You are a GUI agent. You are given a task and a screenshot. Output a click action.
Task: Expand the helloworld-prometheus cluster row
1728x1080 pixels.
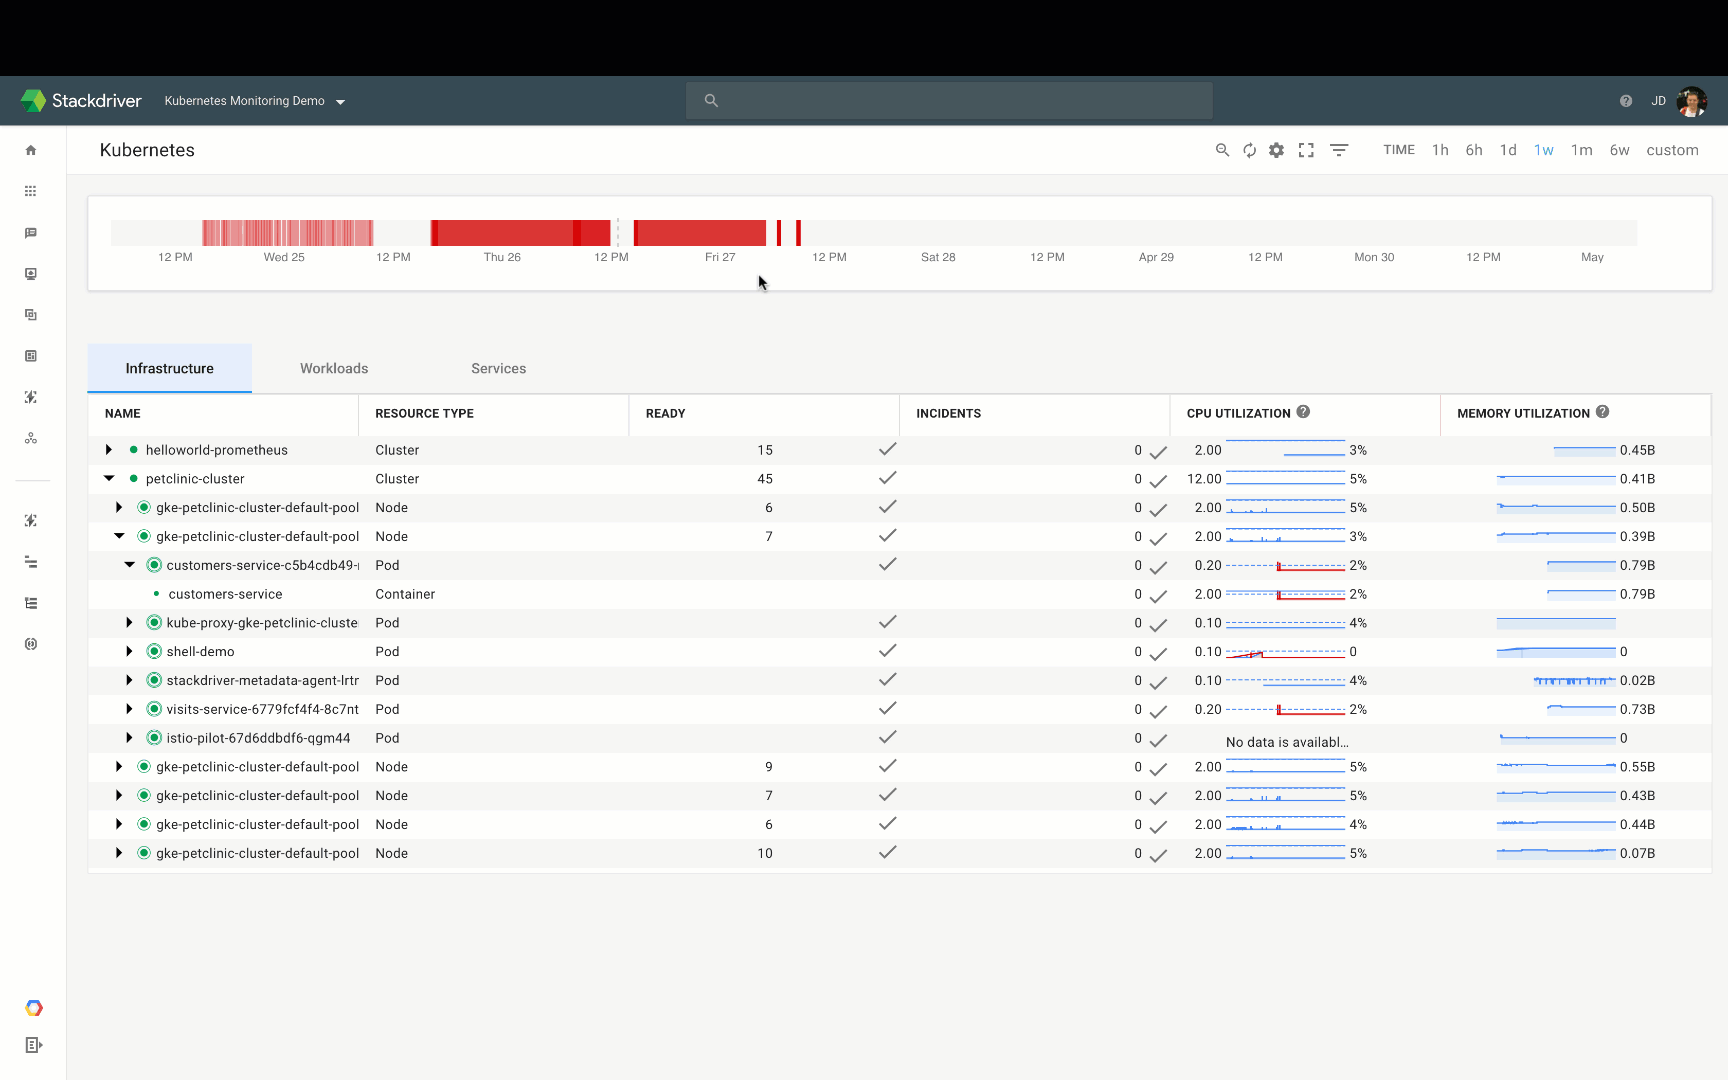[109, 450]
